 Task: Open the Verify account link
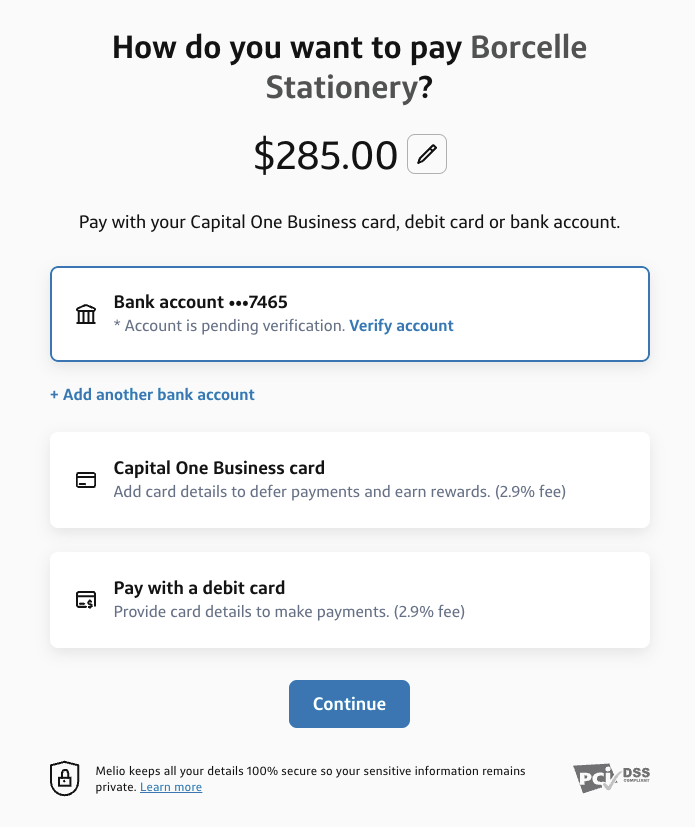[x=401, y=325]
